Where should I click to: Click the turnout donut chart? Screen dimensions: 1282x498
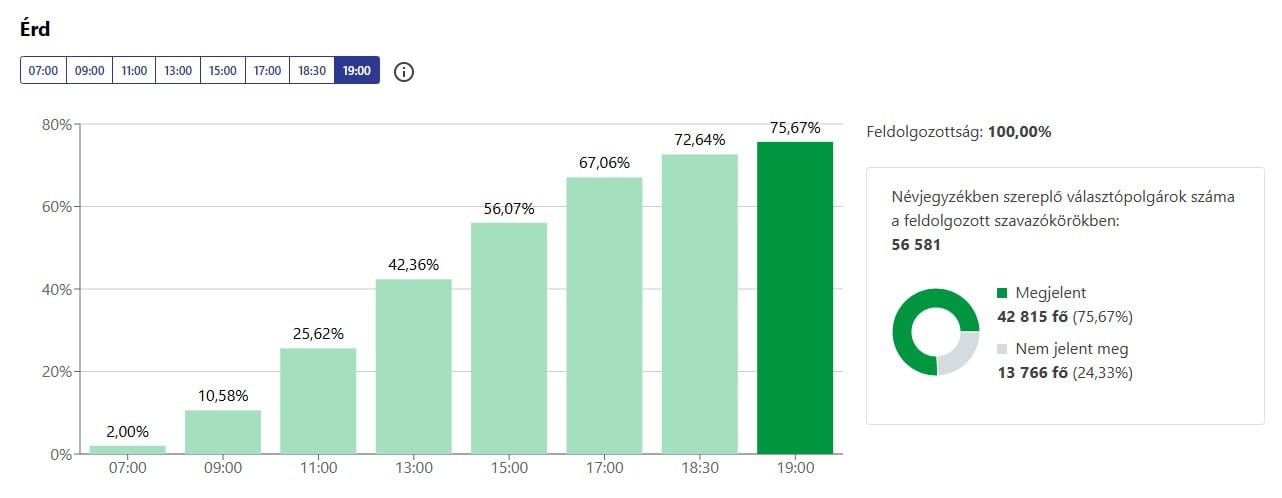(935, 332)
